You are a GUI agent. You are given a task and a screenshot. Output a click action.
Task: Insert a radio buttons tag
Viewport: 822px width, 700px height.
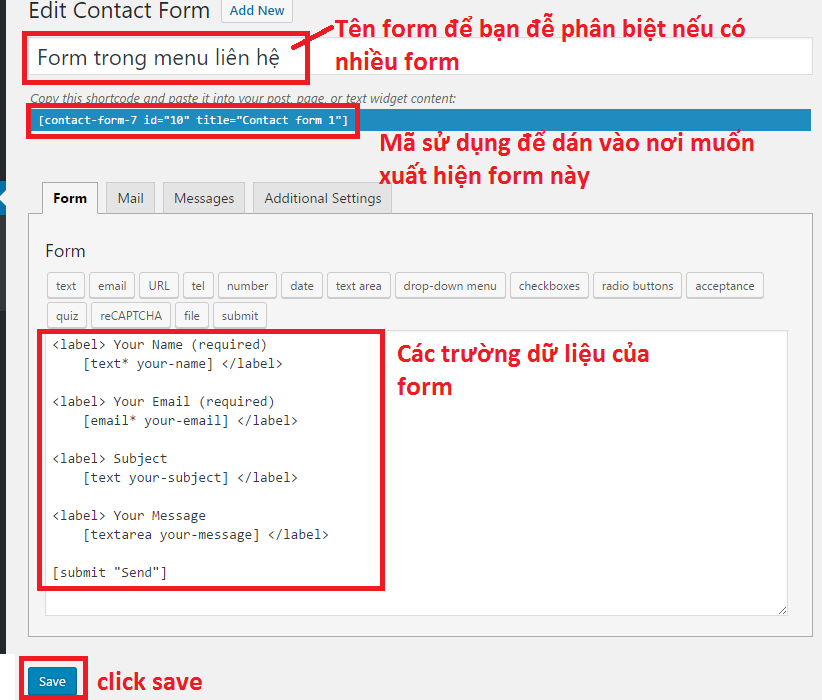[x=637, y=286]
